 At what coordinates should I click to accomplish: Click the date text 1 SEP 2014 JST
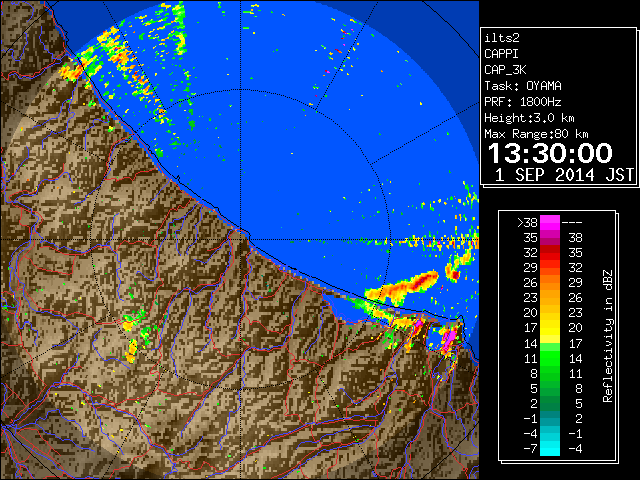564,175
